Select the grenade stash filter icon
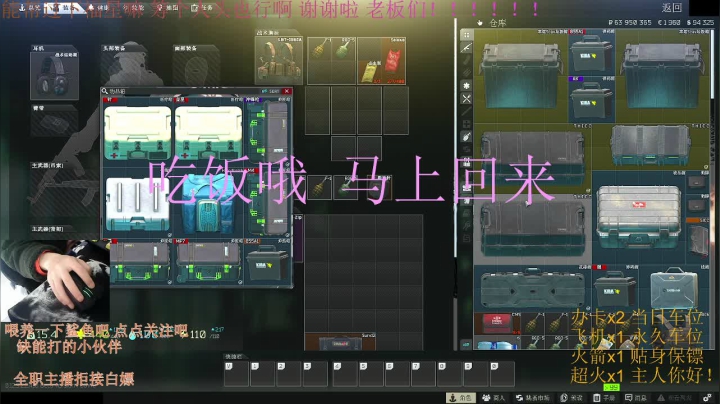Image resolution: width=720 pixels, height=404 pixels. [467, 137]
